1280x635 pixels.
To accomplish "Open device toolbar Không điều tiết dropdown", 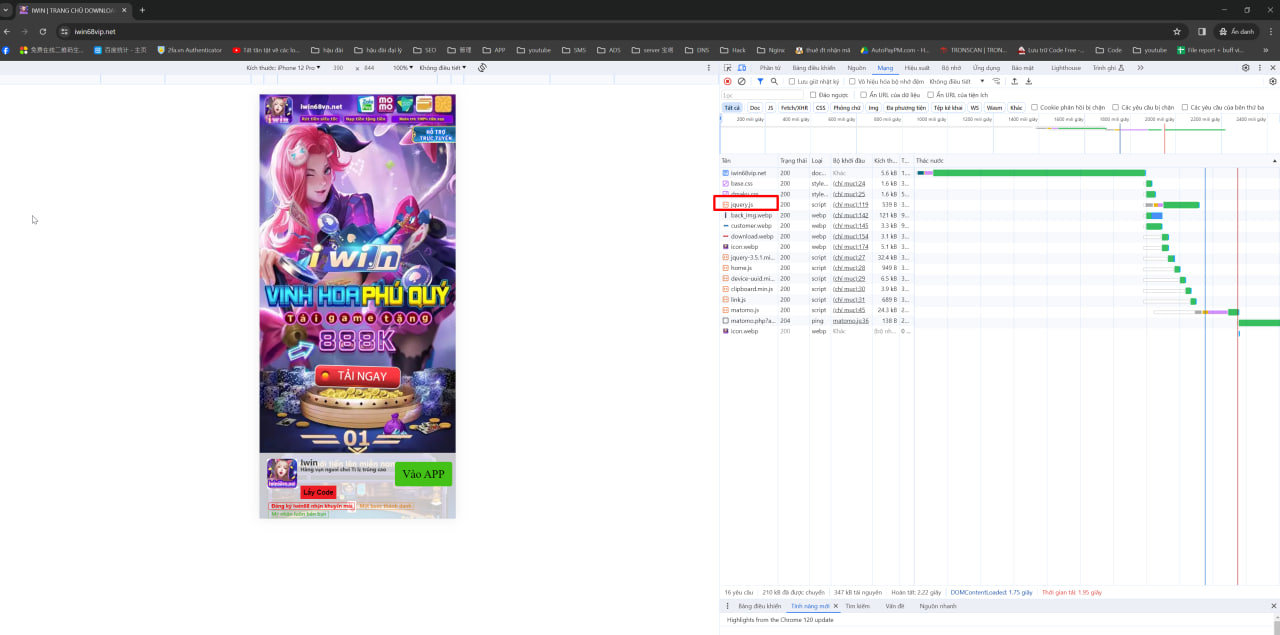I will click(x=443, y=68).
